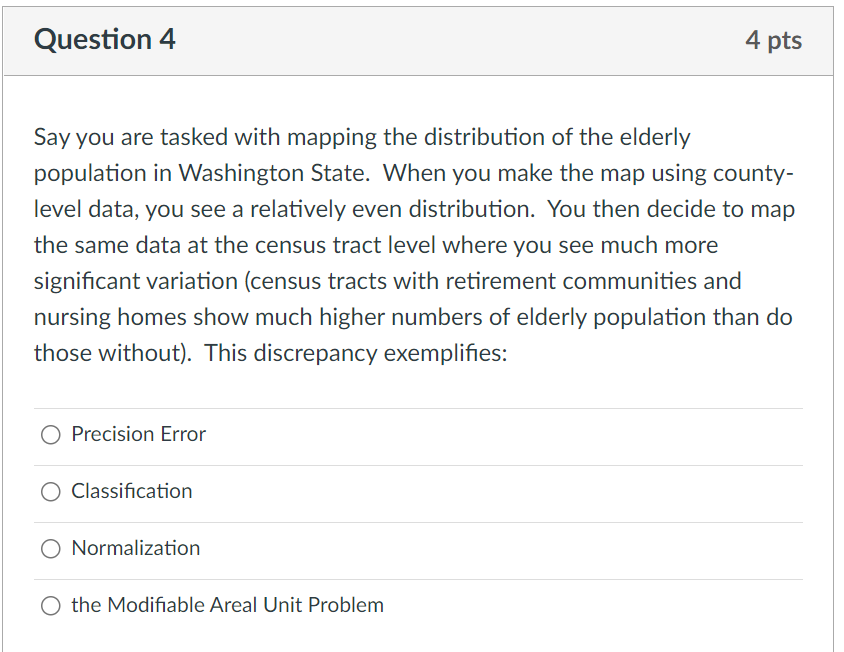Click the word "county-" ending the second line

coord(753,173)
